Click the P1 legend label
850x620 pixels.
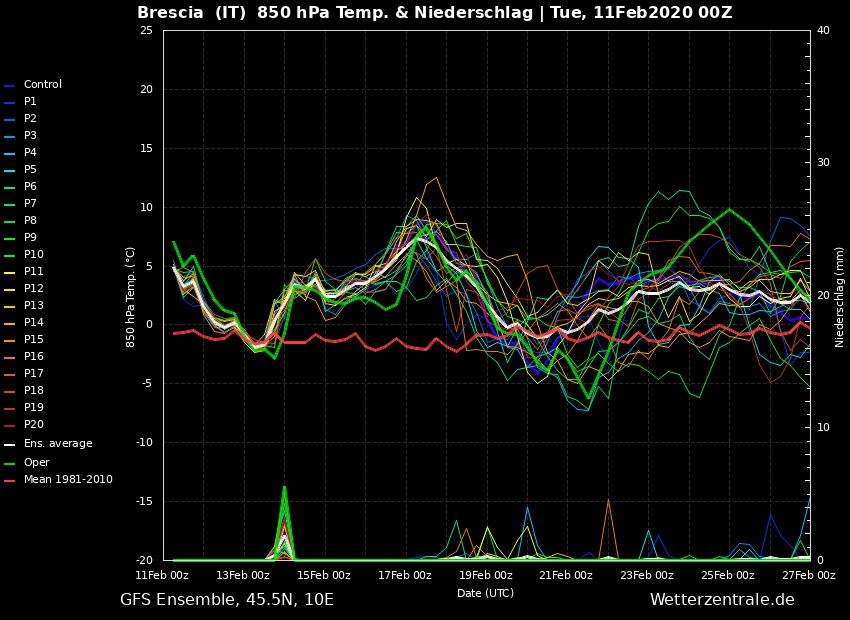pos(30,101)
